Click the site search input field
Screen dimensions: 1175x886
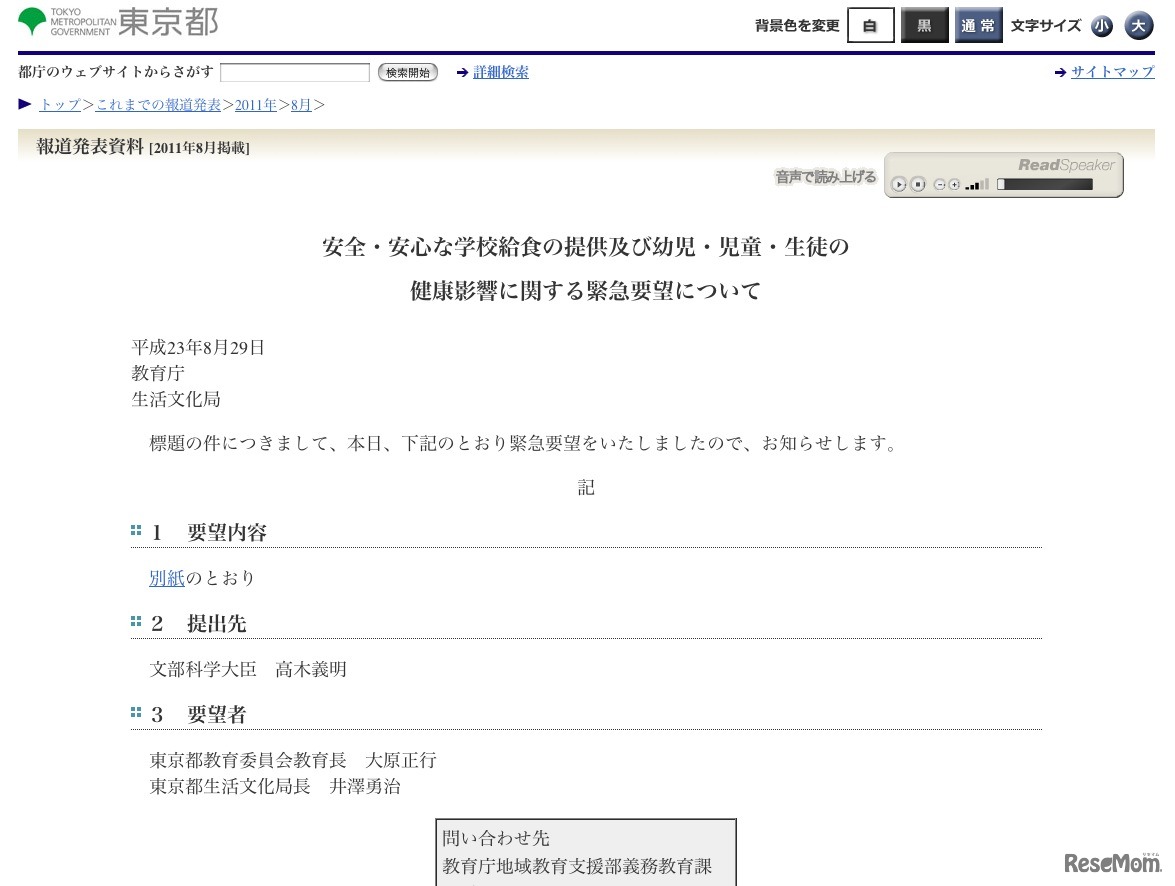tap(295, 73)
